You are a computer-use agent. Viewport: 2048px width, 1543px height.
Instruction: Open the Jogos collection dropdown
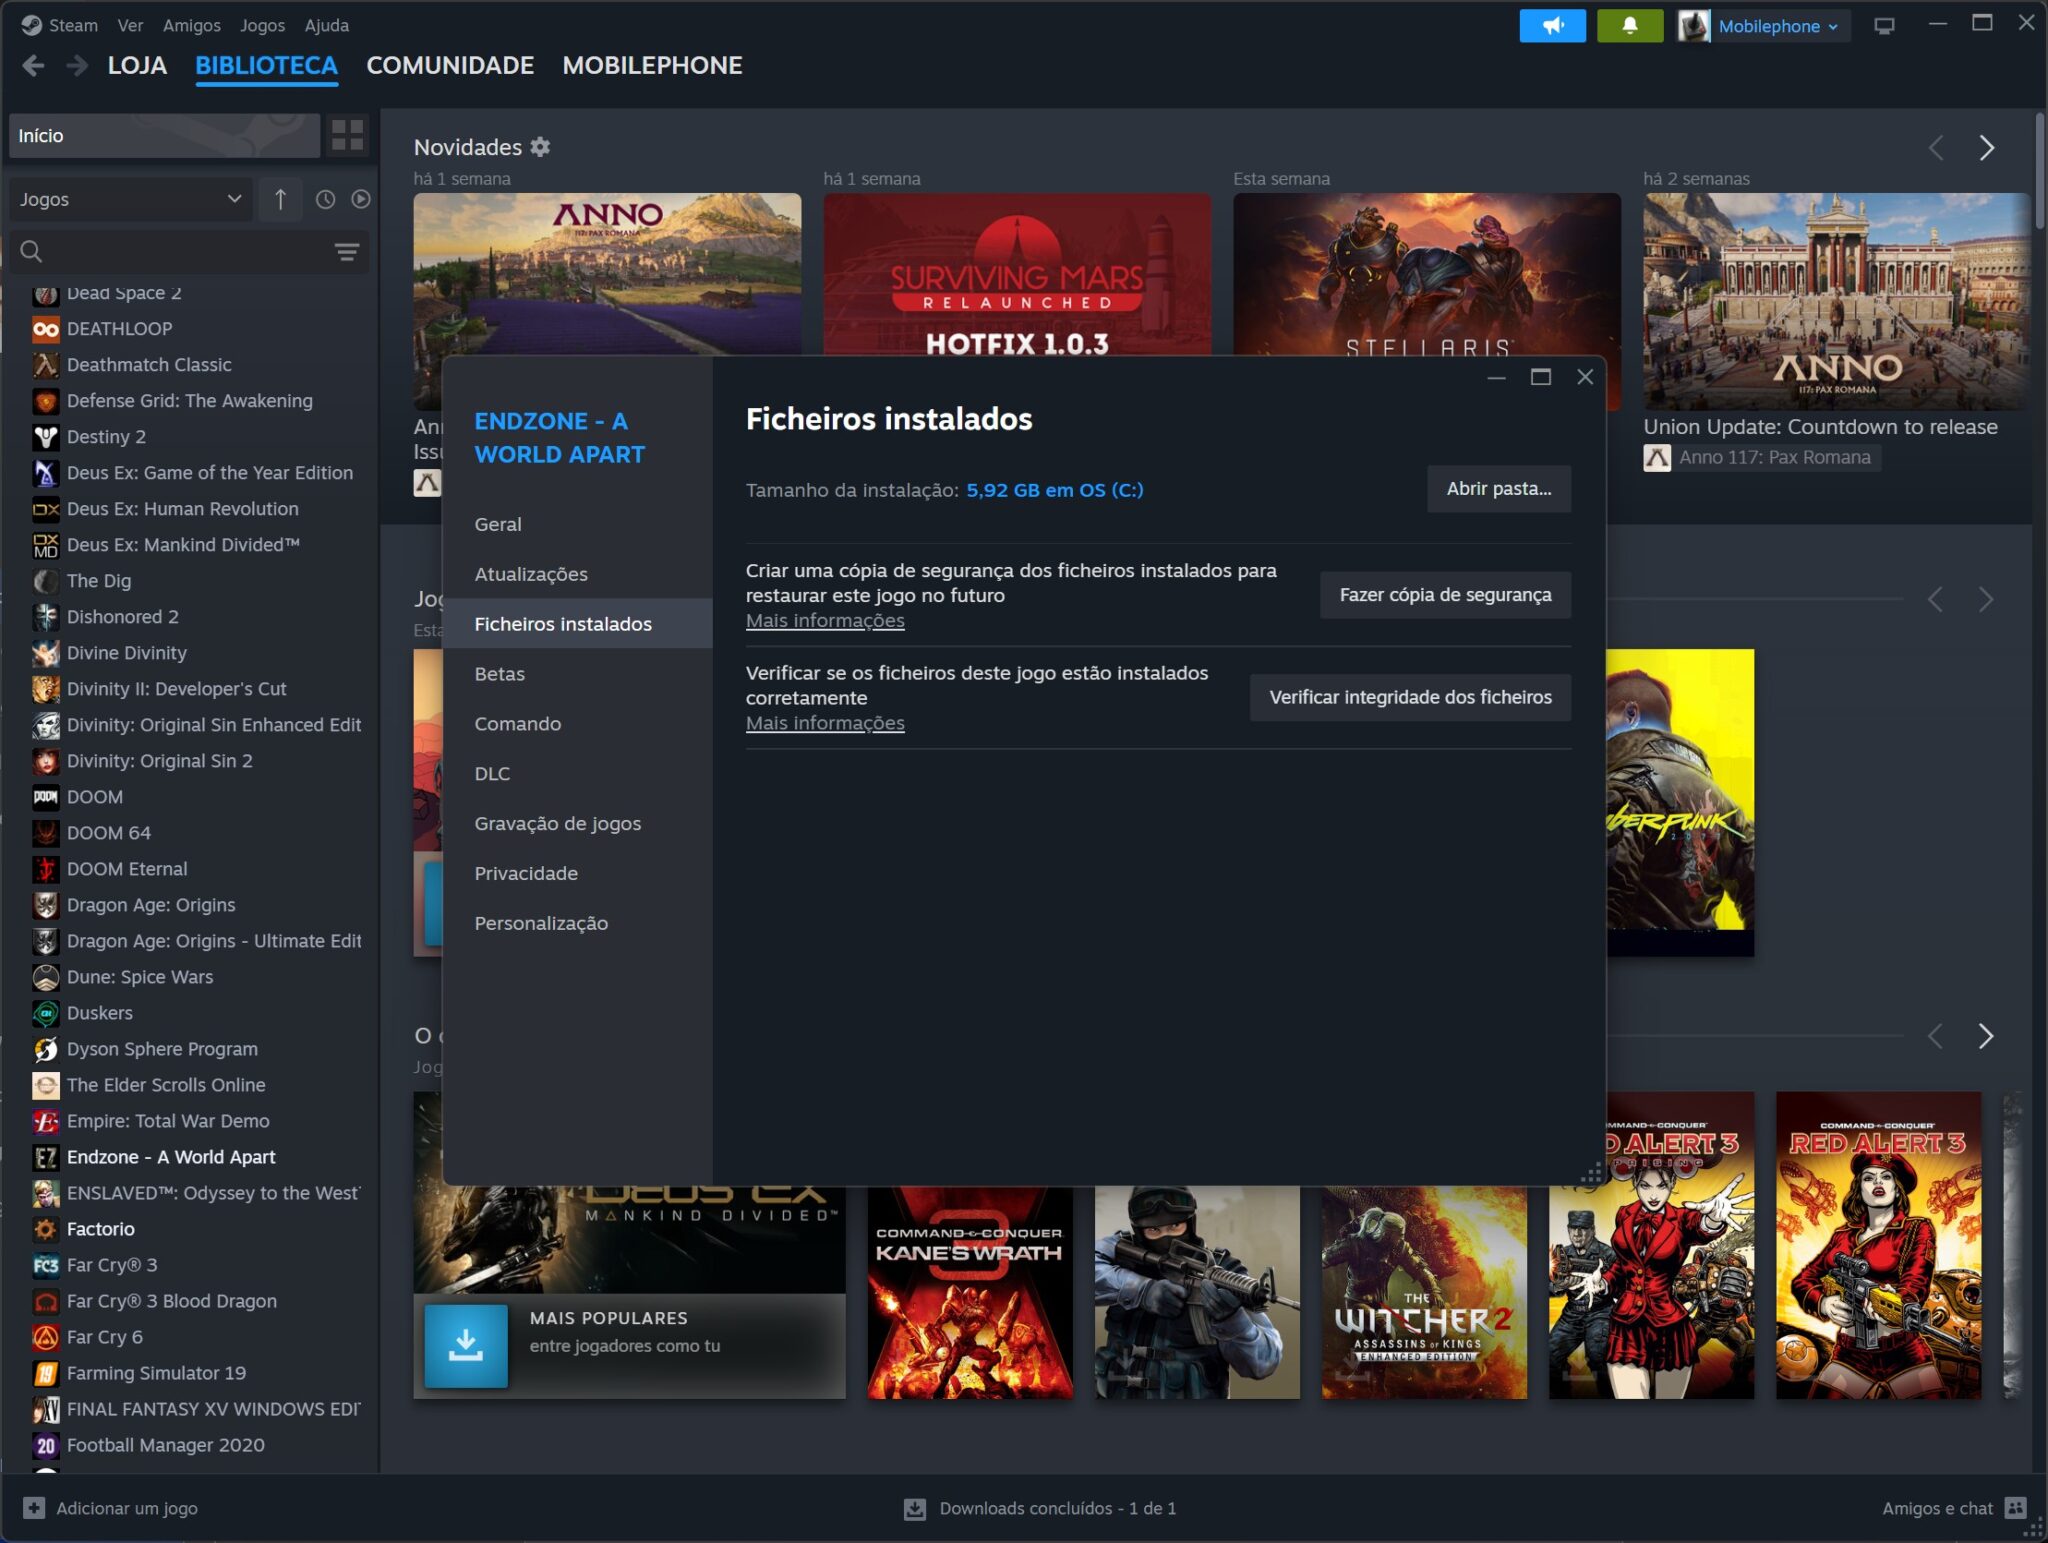(x=130, y=199)
